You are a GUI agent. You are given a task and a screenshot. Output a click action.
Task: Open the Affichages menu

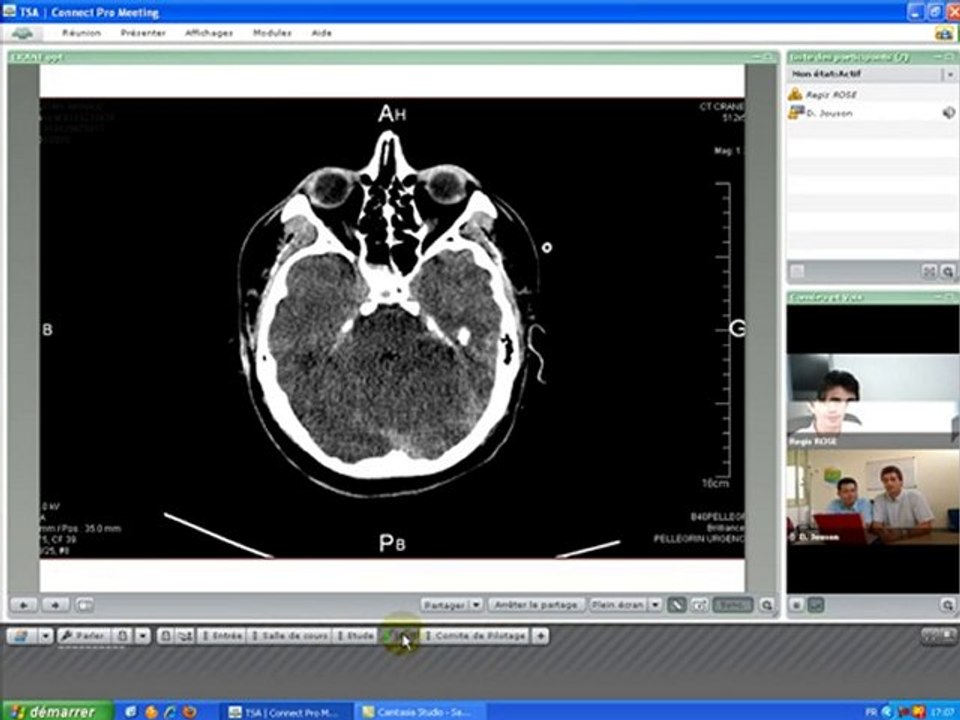(209, 32)
